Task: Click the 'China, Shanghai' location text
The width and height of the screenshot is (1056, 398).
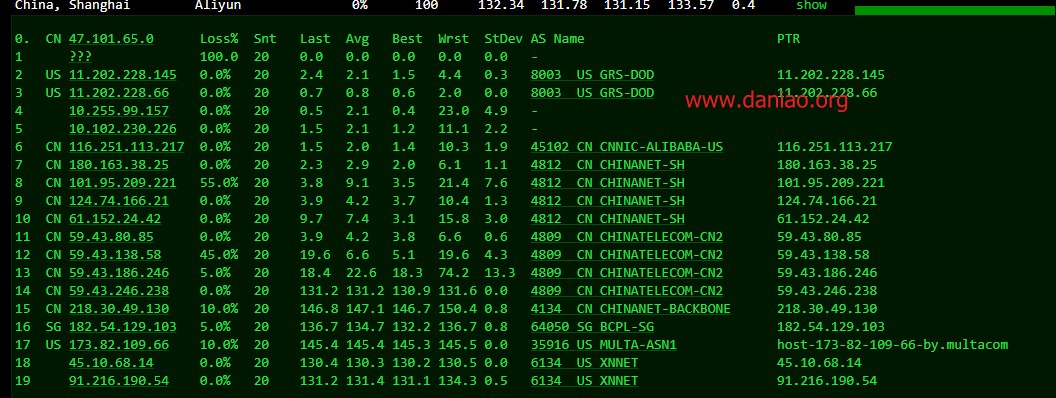Action: click(72, 5)
